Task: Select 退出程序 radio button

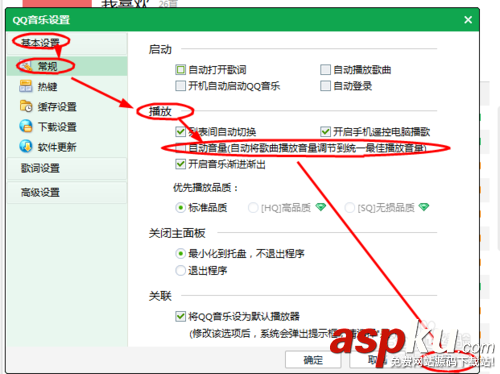Action: (x=180, y=270)
